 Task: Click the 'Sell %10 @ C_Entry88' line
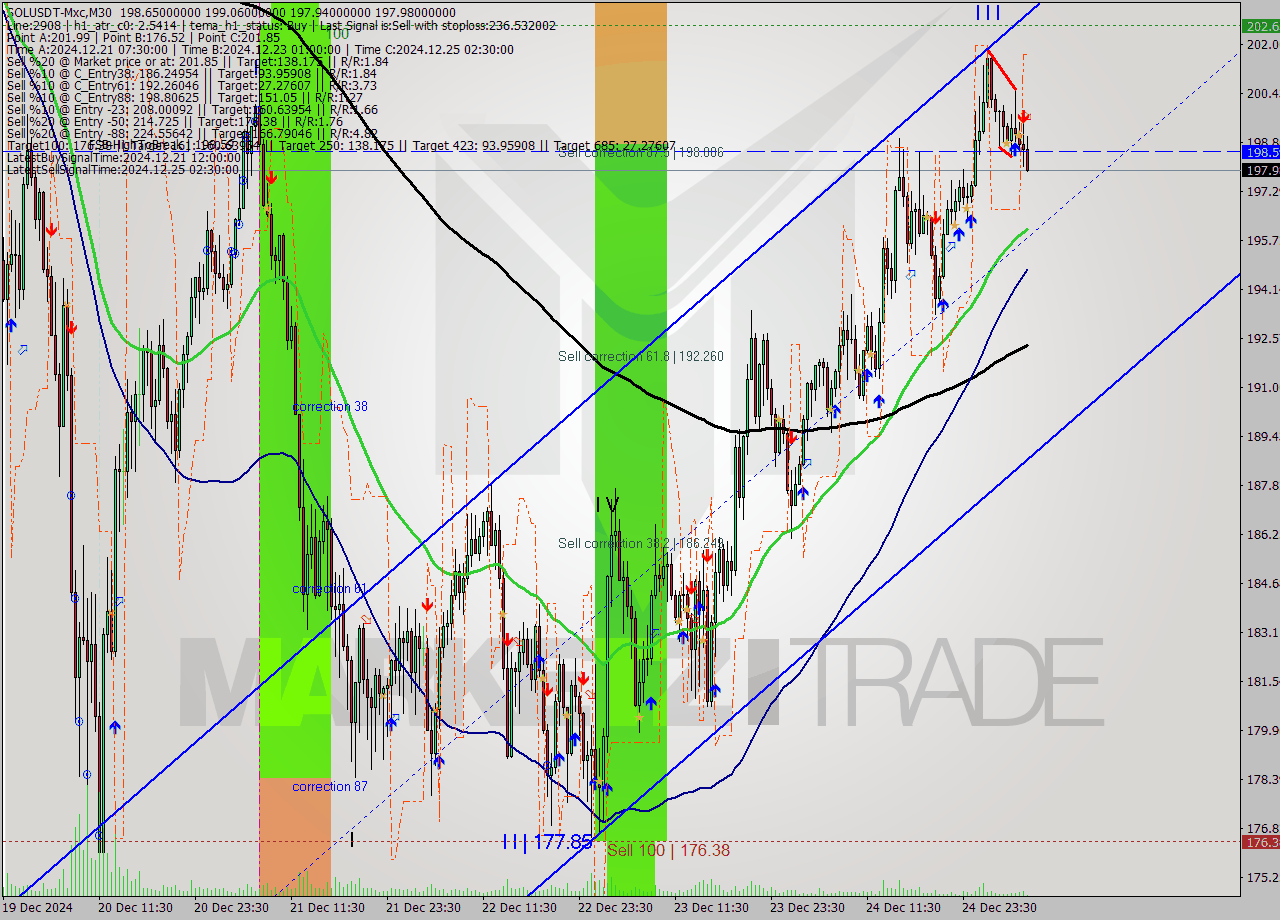click(186, 98)
